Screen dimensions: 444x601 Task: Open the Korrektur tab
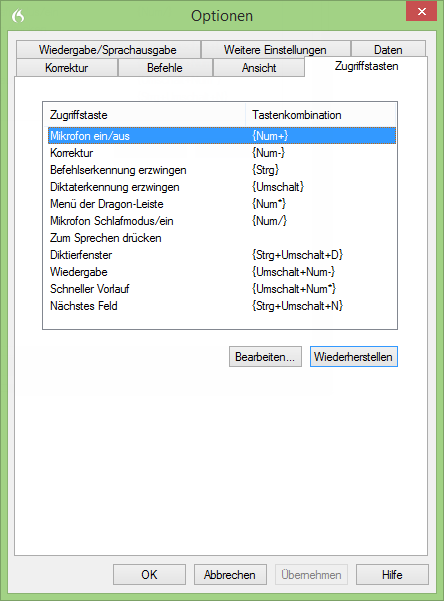point(67,68)
